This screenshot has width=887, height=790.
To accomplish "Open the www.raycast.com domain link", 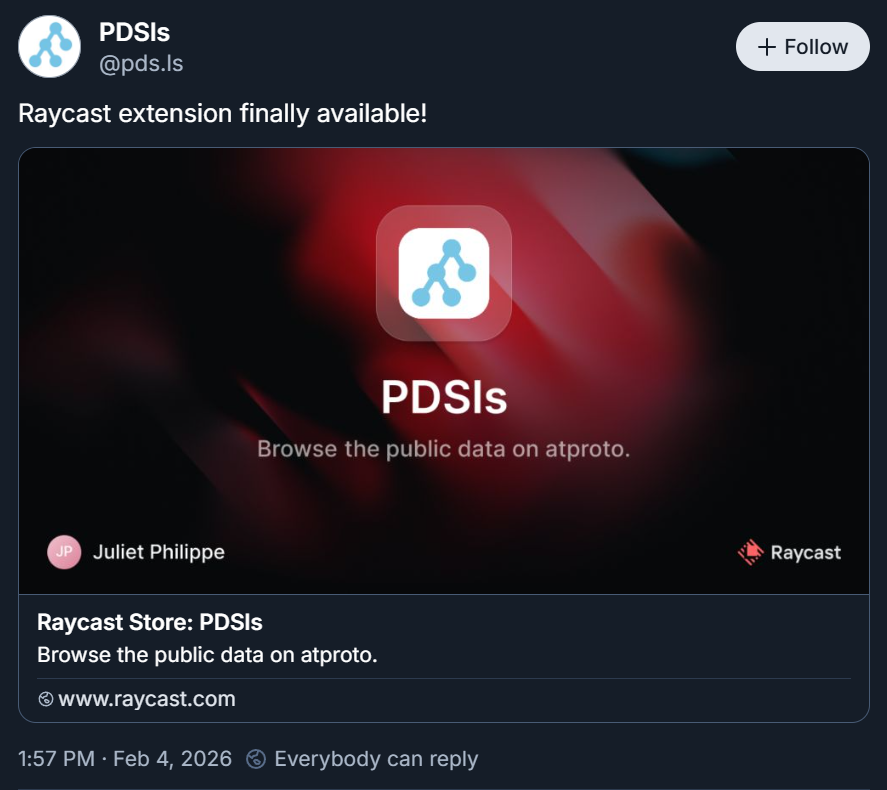I will tap(147, 699).
